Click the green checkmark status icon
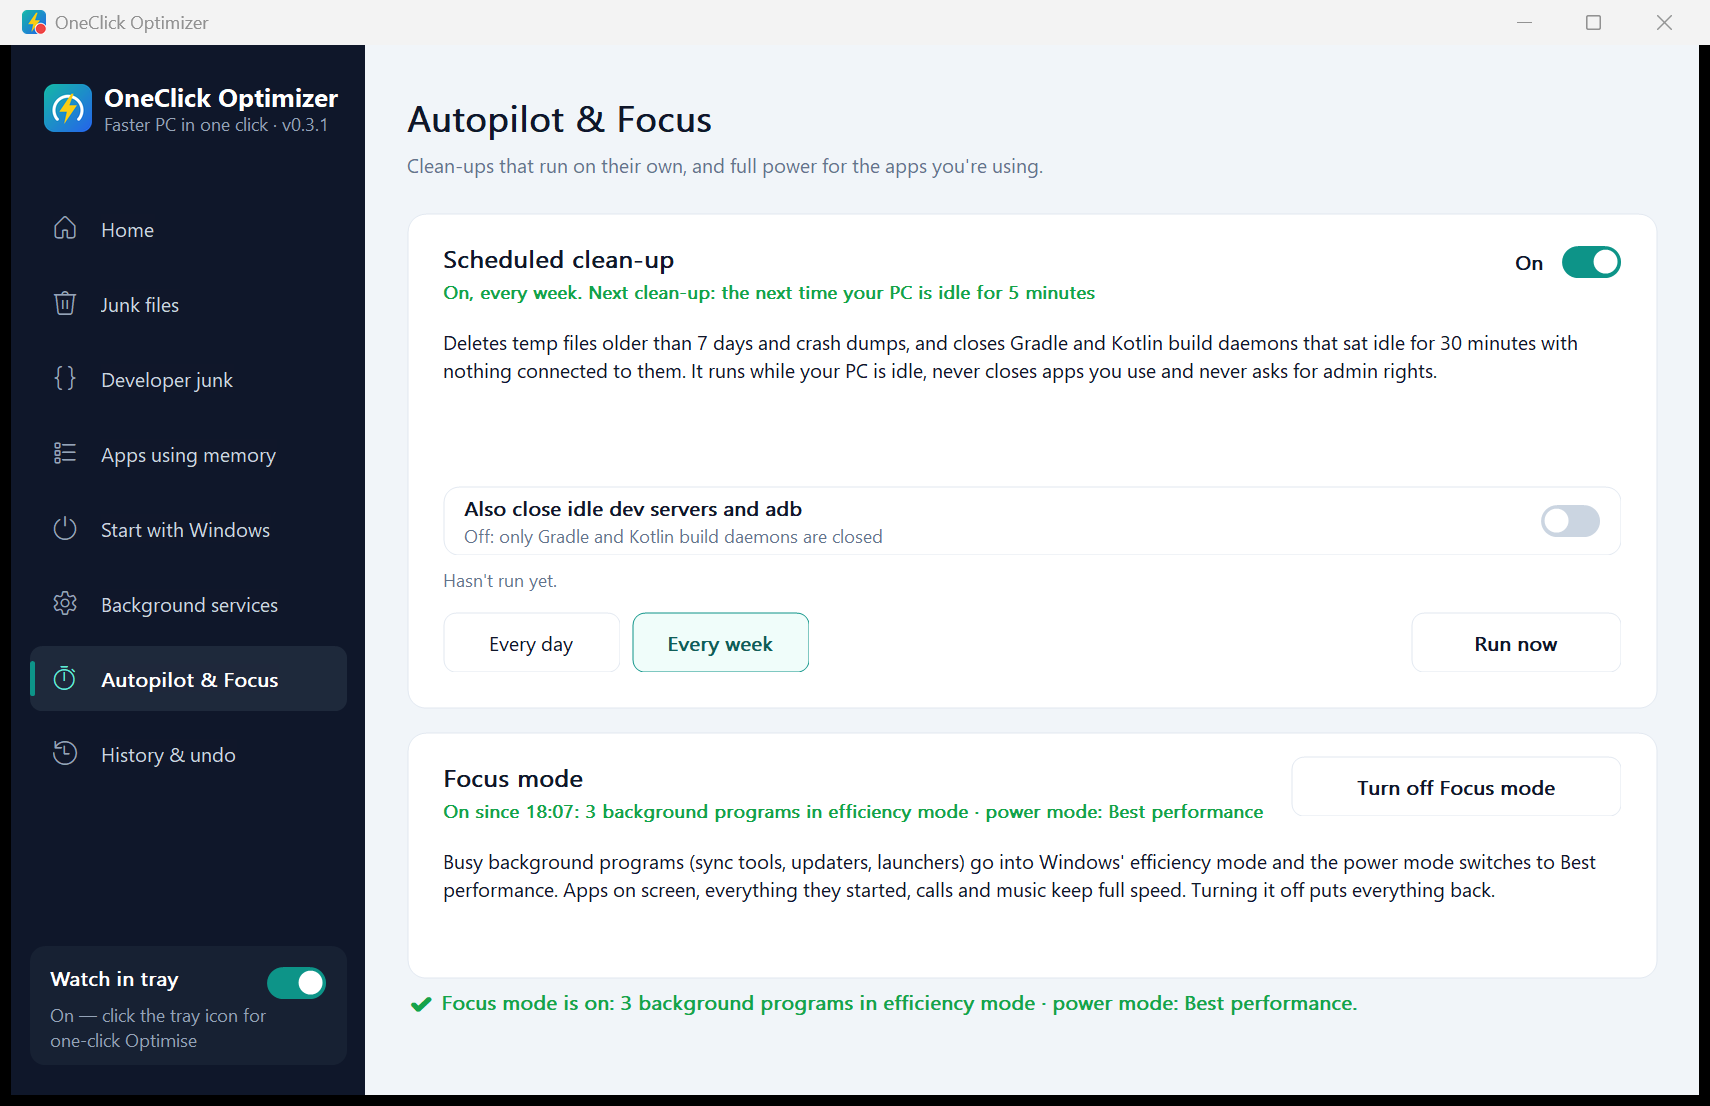Screen dimensions: 1710x1106 pos(421,1004)
